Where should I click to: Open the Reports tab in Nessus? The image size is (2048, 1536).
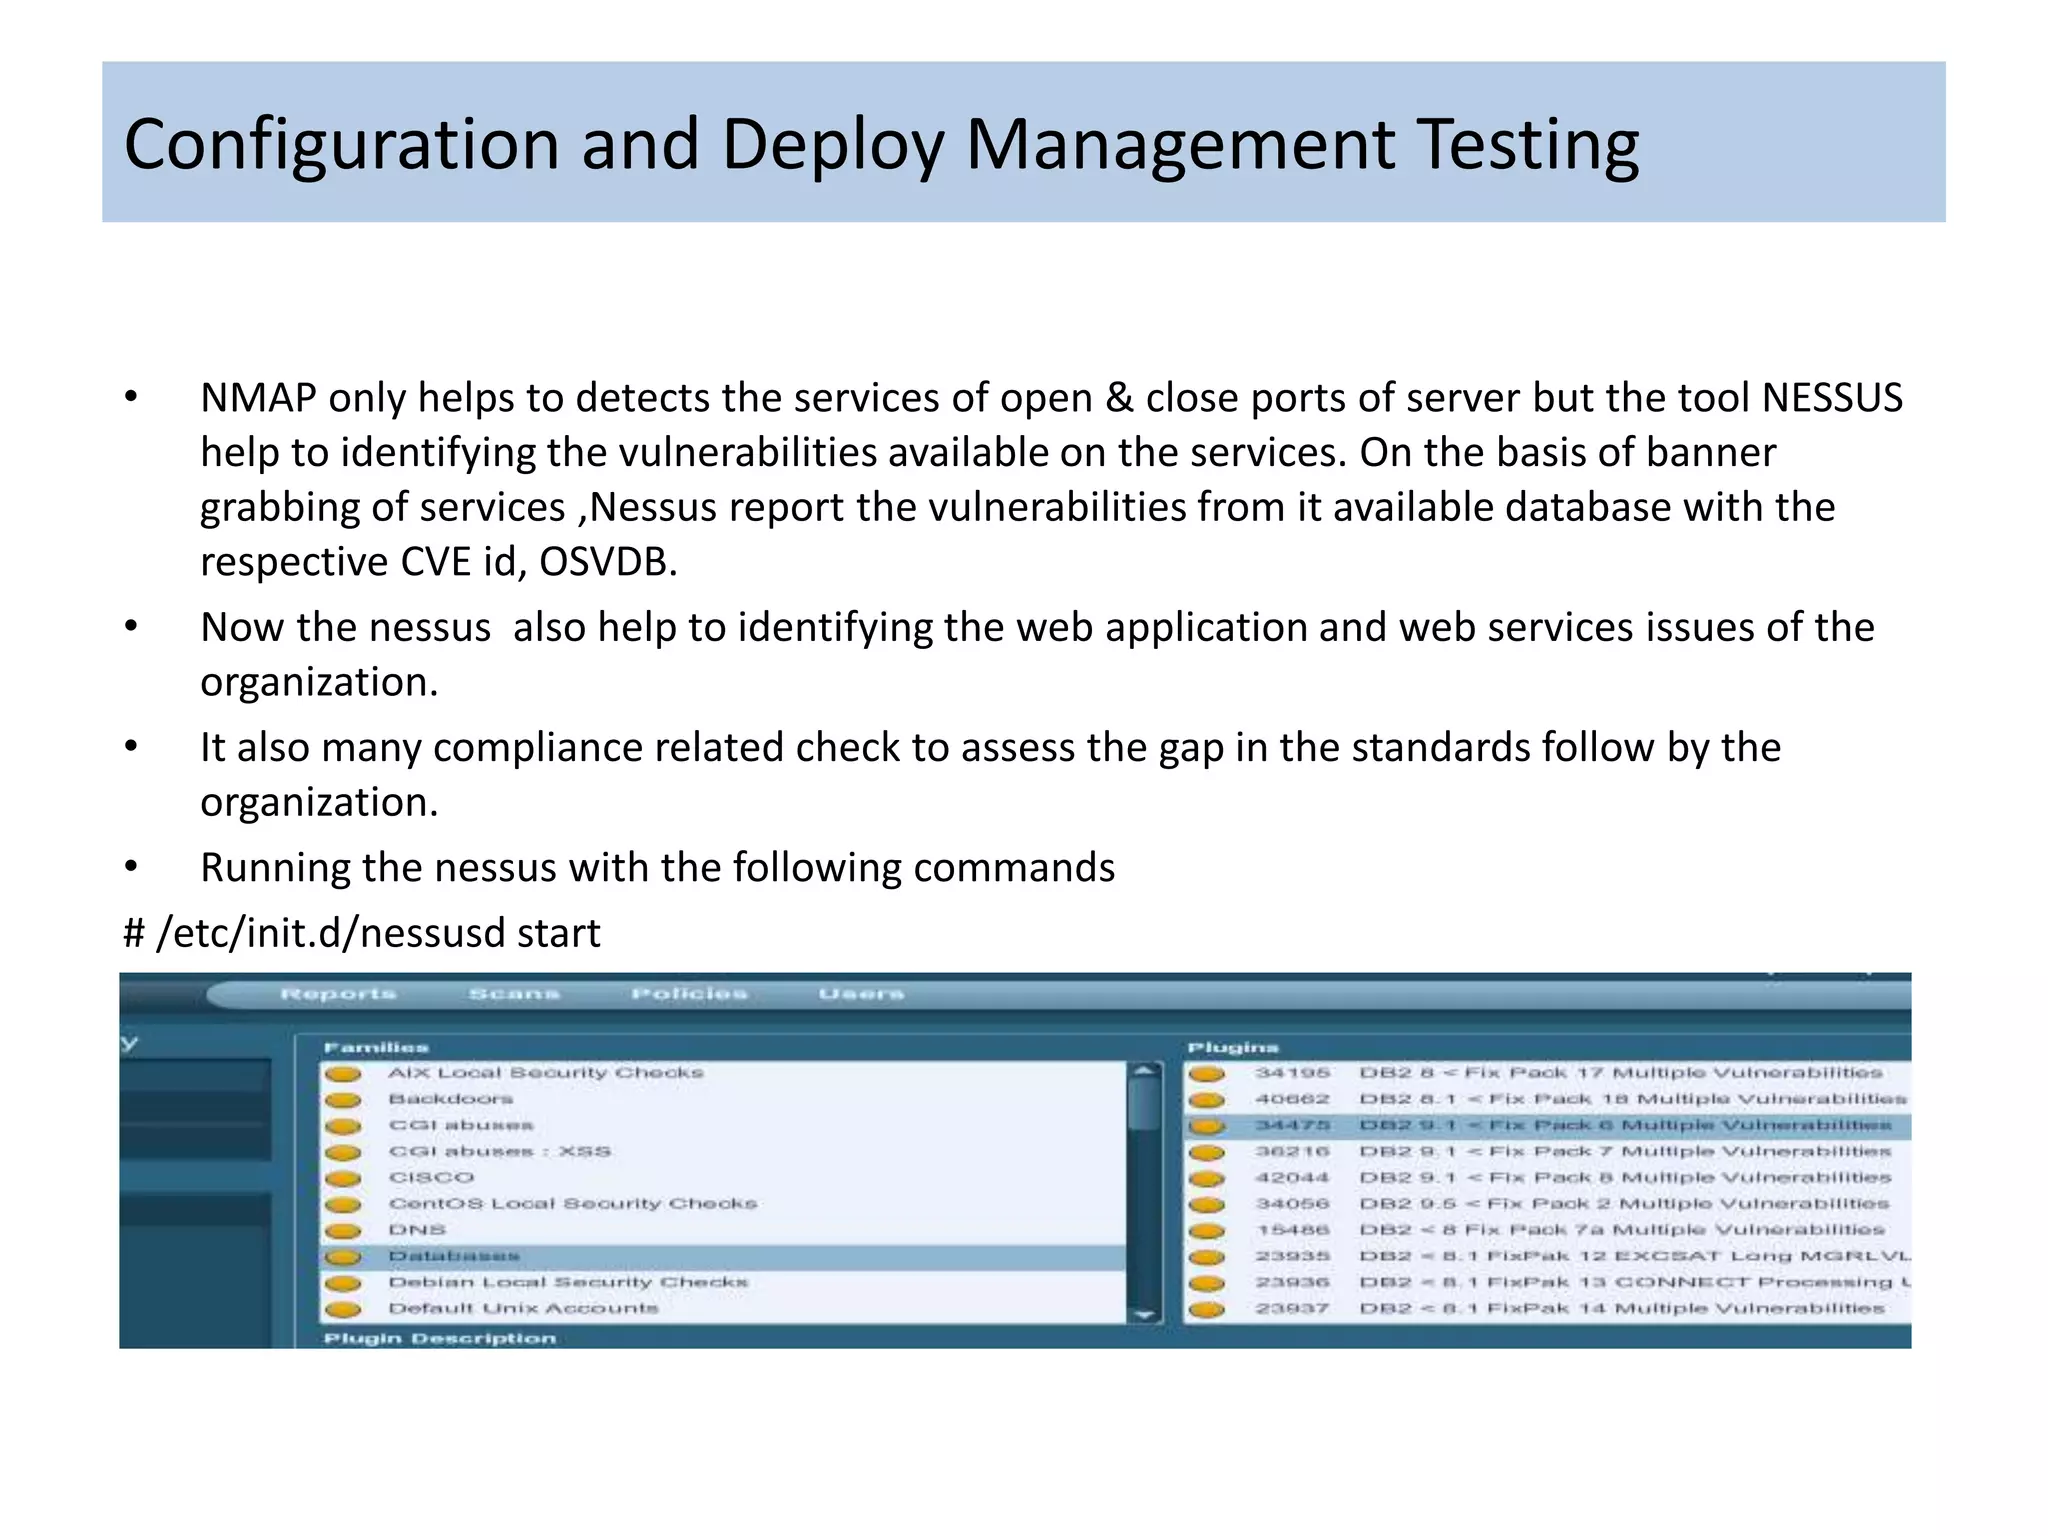(x=338, y=994)
